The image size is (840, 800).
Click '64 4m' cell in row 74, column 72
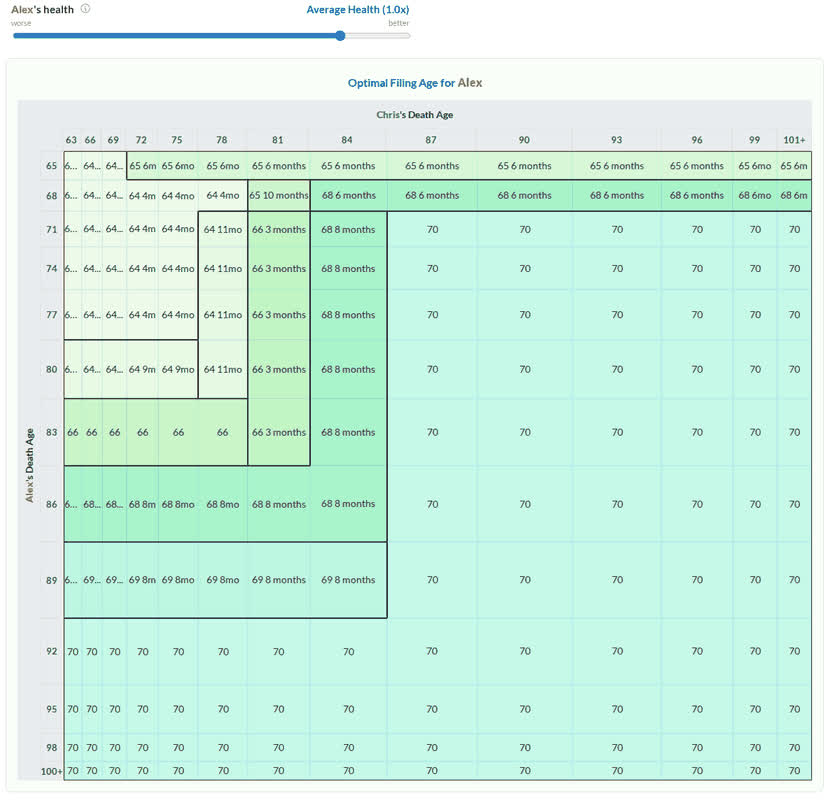tap(142, 268)
